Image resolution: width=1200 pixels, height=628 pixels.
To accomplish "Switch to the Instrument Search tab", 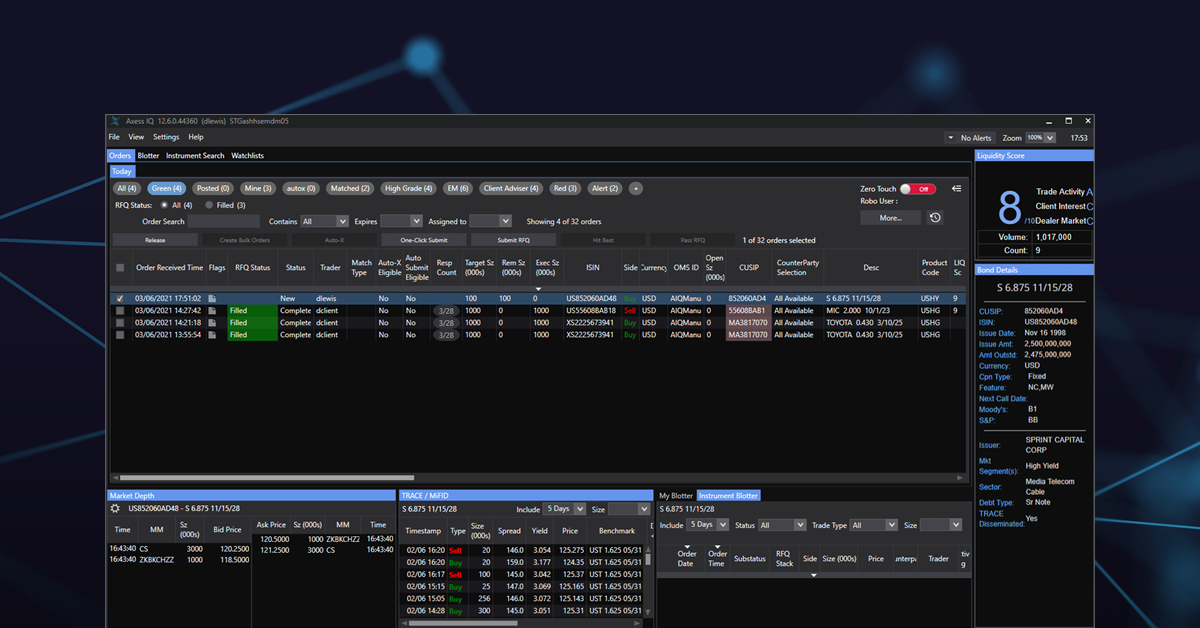I will pyautogui.click(x=195, y=156).
